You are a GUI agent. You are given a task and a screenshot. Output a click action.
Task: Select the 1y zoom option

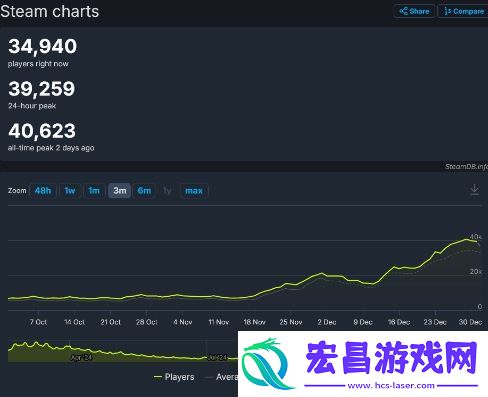tap(167, 191)
